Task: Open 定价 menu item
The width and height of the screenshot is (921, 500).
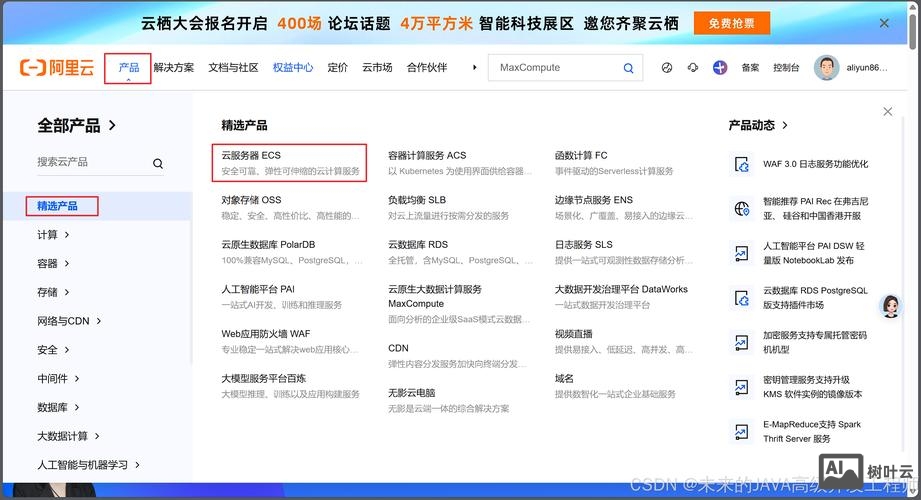Action: [337, 68]
